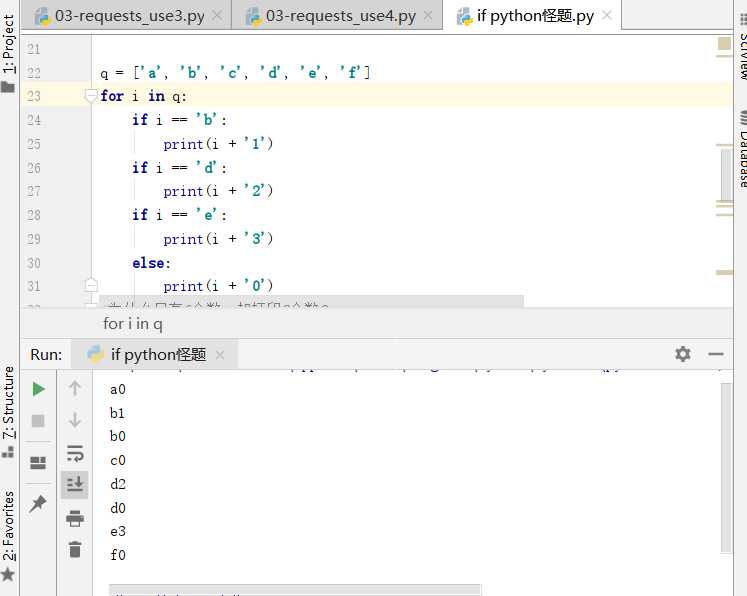Close the if python怪题 Run tab
This screenshot has width=747, height=596.
220,355
